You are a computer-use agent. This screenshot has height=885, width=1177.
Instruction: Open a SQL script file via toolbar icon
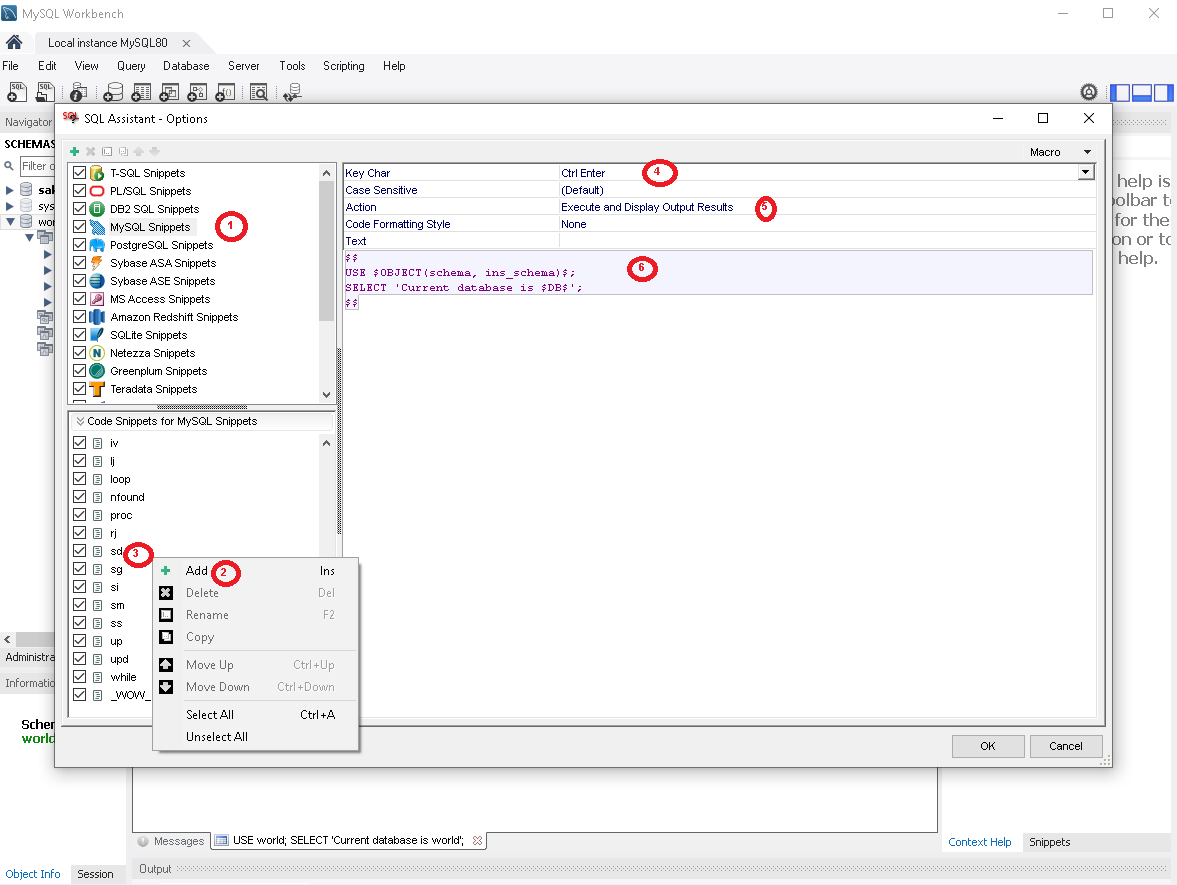click(46, 92)
